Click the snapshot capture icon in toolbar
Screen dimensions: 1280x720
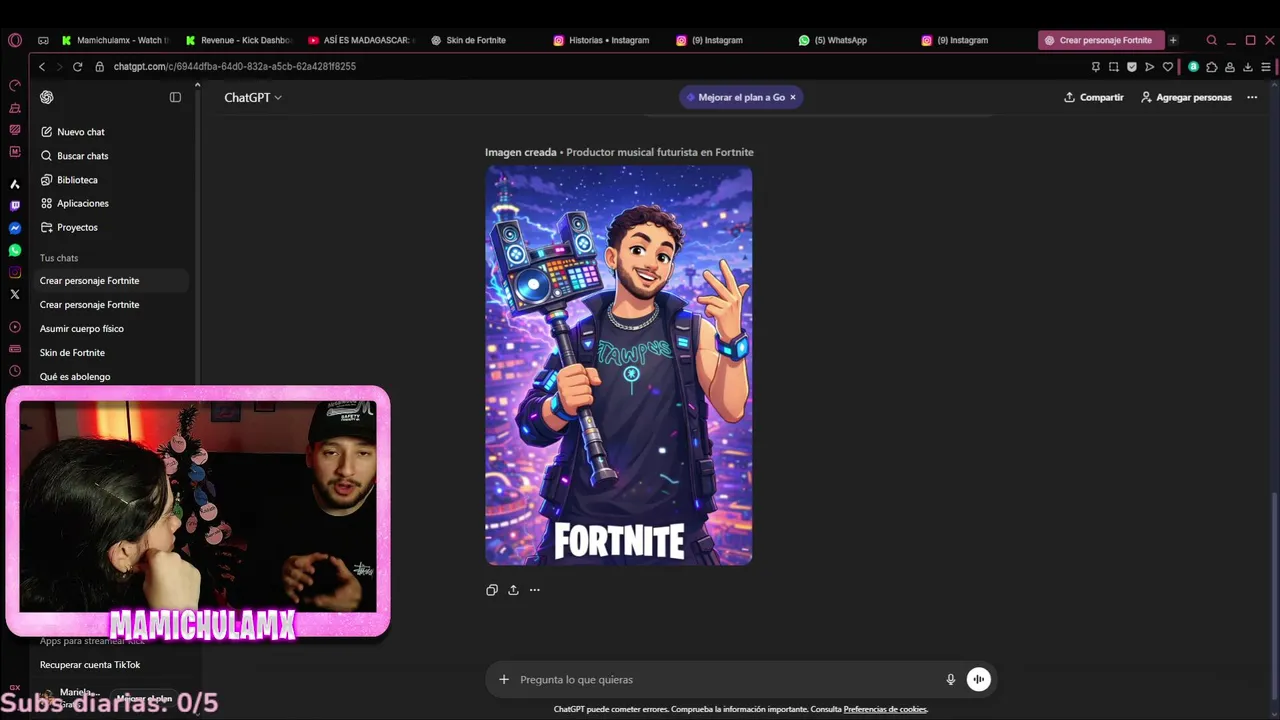click(1114, 67)
